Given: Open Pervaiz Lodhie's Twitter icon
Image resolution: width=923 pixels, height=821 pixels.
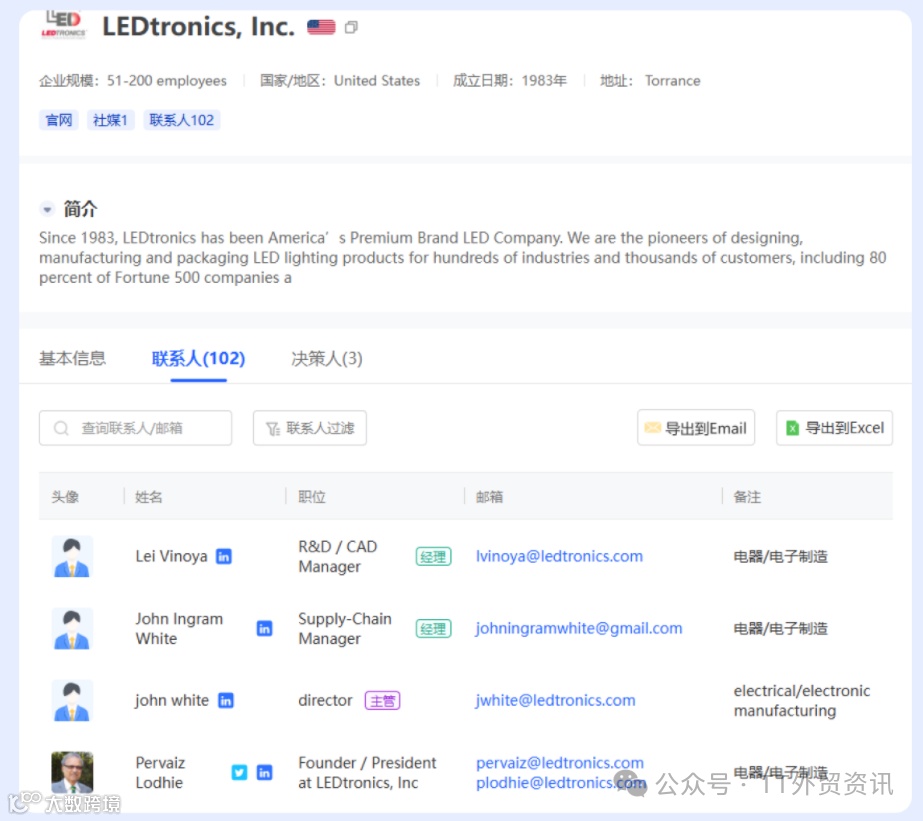Looking at the screenshot, I should tap(239, 772).
